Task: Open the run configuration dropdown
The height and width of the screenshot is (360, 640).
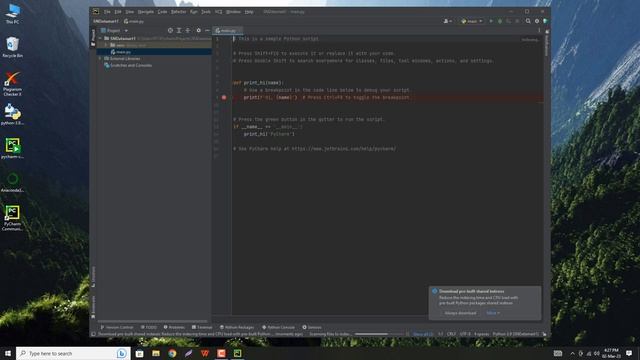Action: pos(472,21)
